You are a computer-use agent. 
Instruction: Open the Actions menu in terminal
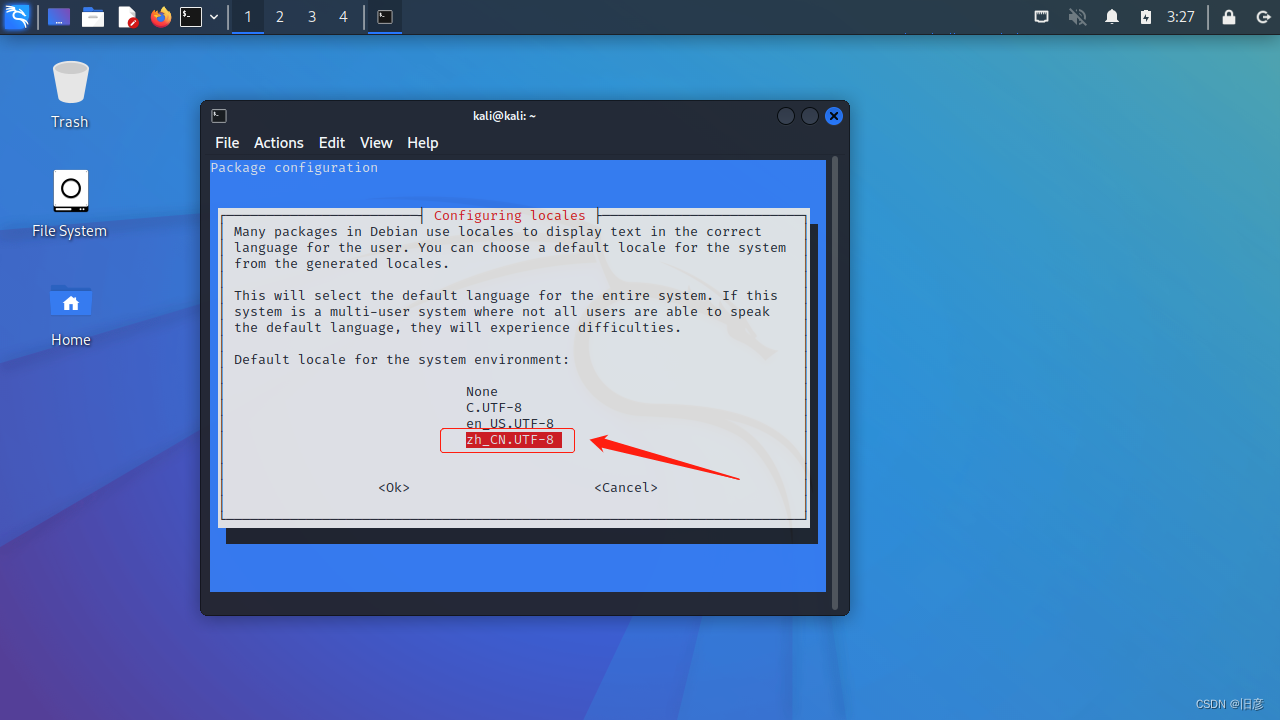[x=278, y=143]
